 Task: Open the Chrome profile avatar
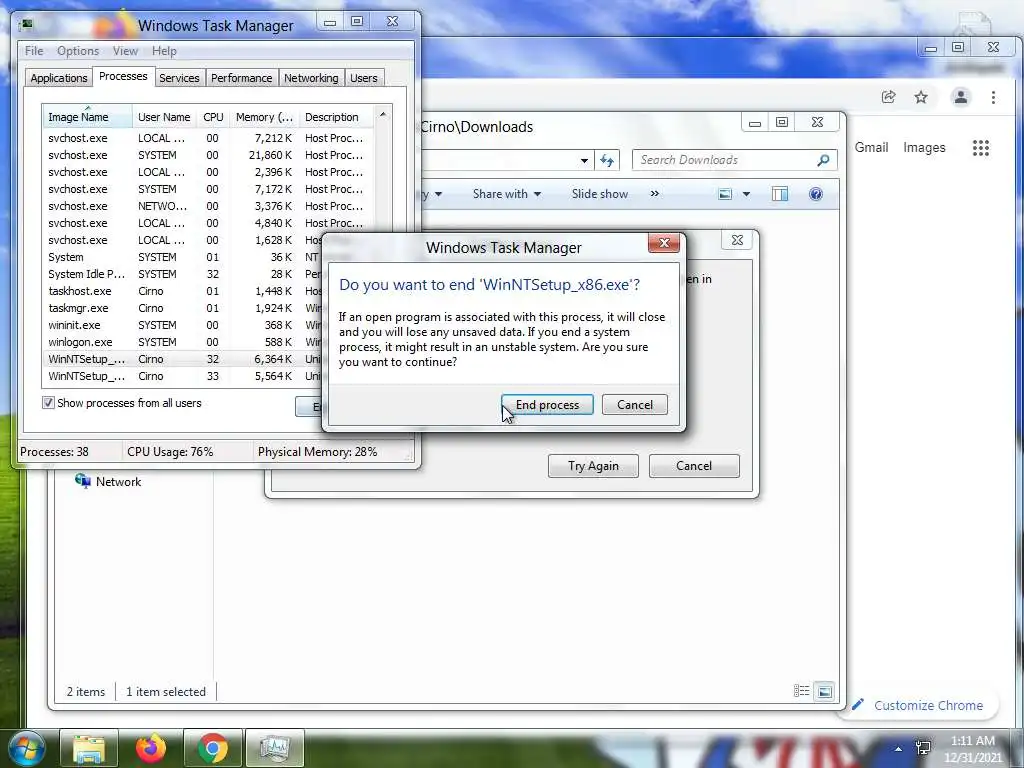tap(961, 97)
